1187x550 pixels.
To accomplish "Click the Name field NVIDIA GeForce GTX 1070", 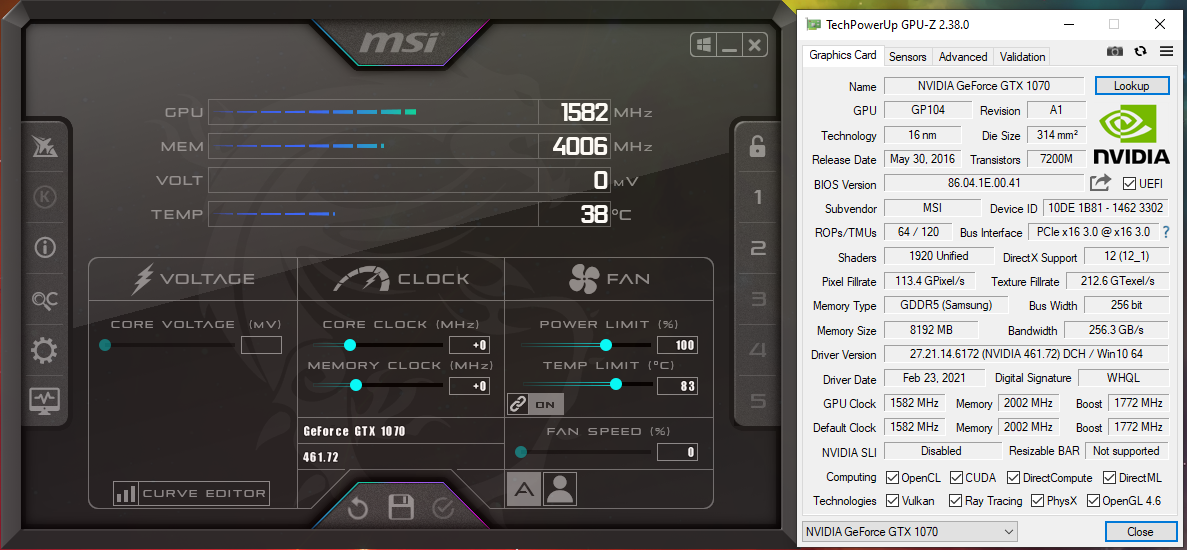I will pos(984,85).
